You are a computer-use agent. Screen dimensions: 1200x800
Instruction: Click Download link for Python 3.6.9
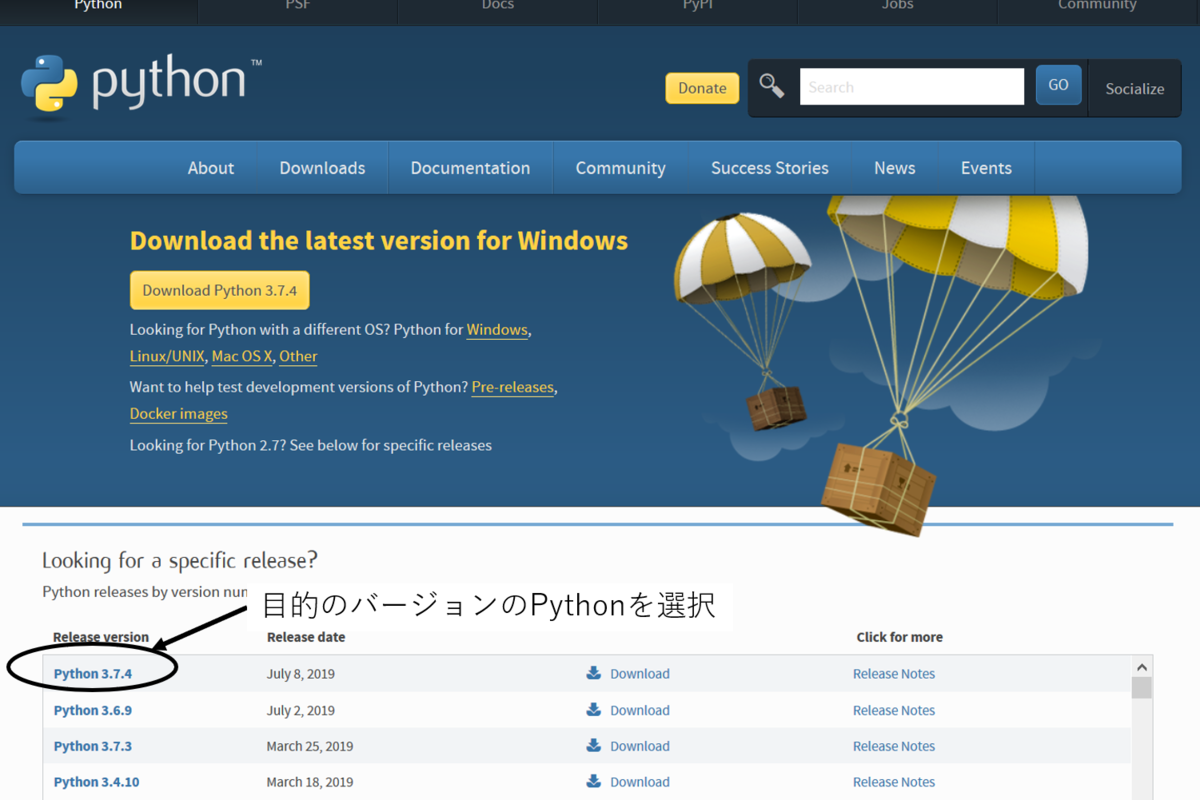(x=640, y=710)
